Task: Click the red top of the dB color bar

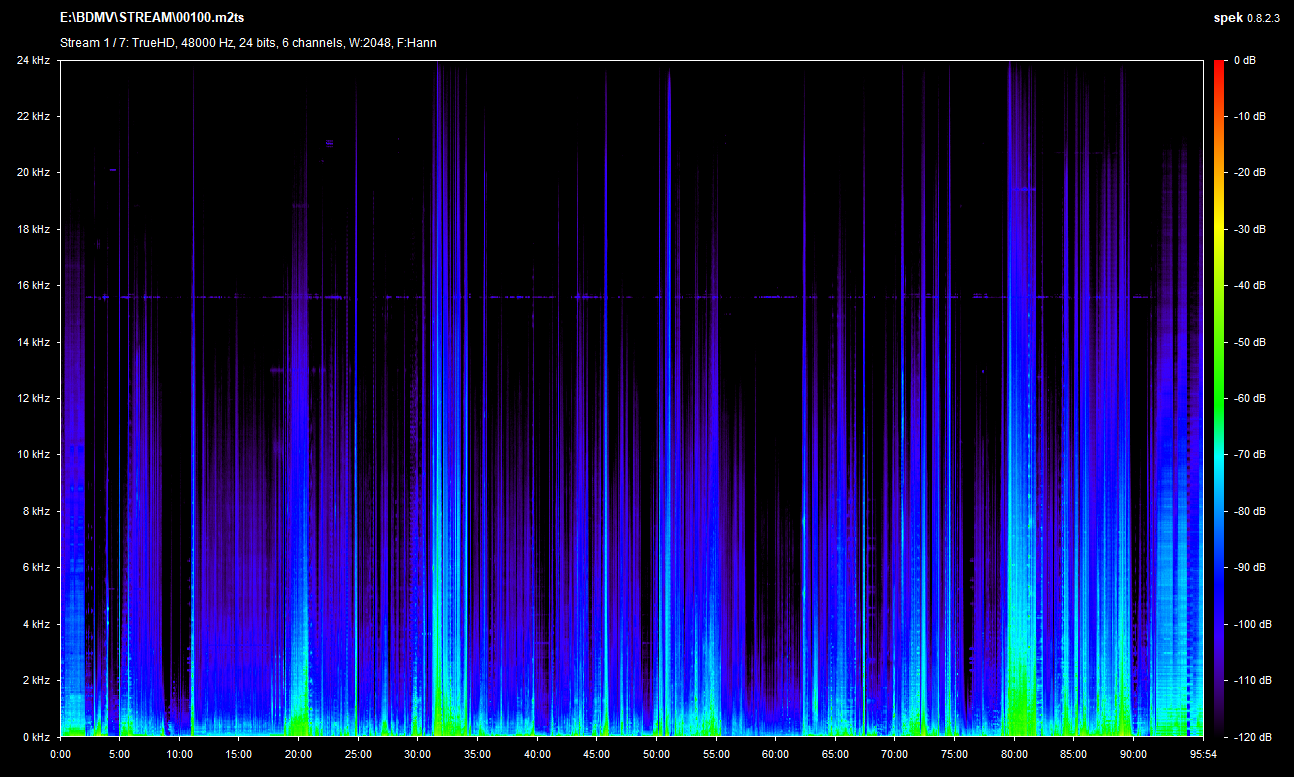Action: click(1219, 66)
